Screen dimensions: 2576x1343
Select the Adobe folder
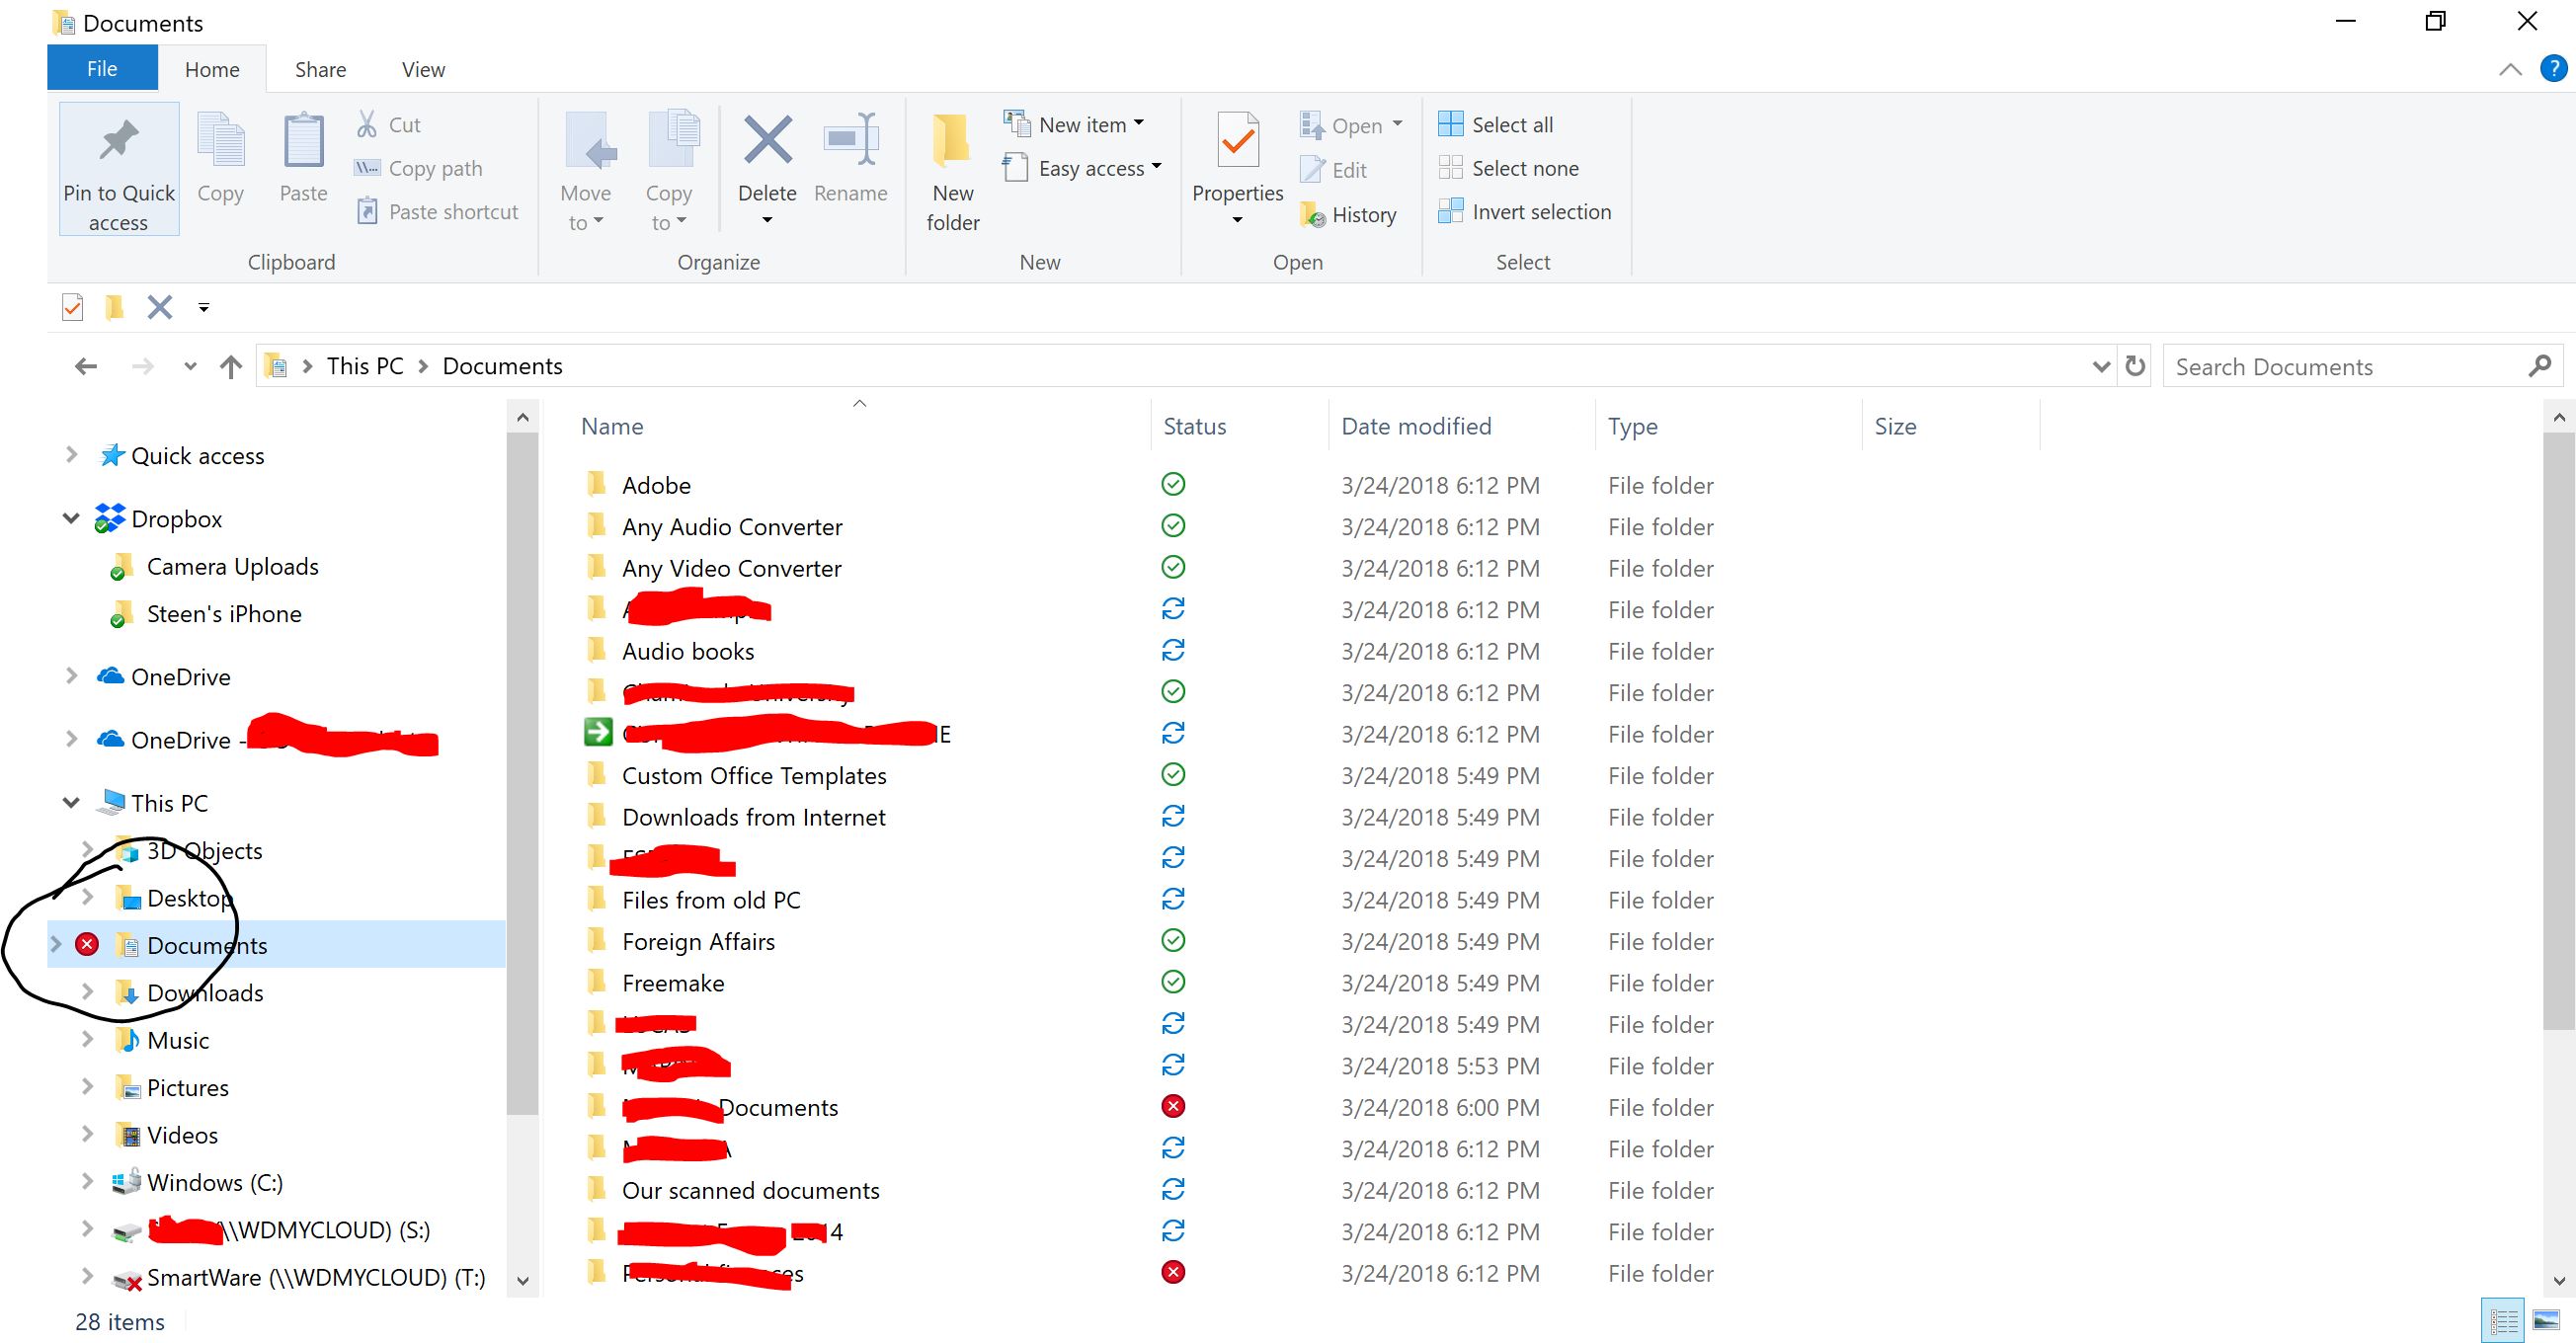[x=656, y=485]
